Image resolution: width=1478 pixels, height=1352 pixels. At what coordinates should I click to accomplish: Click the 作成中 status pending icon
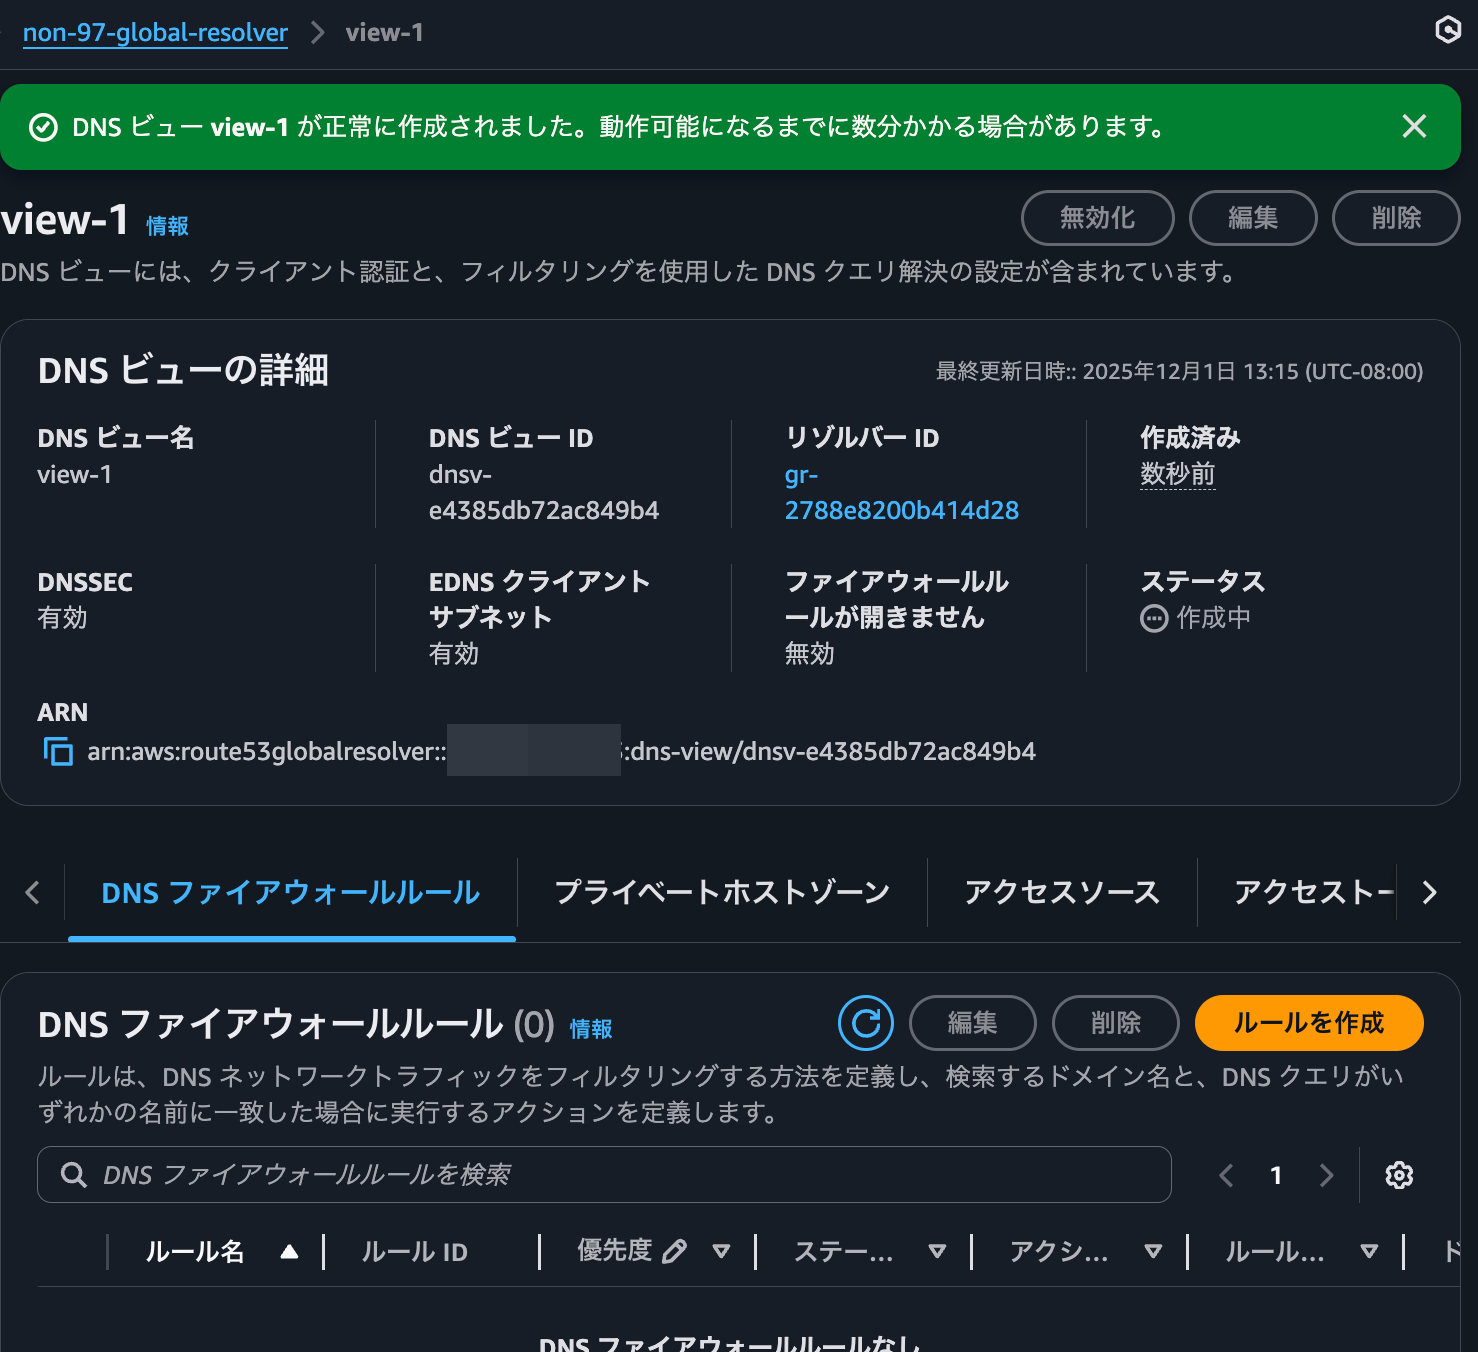(x=1154, y=619)
